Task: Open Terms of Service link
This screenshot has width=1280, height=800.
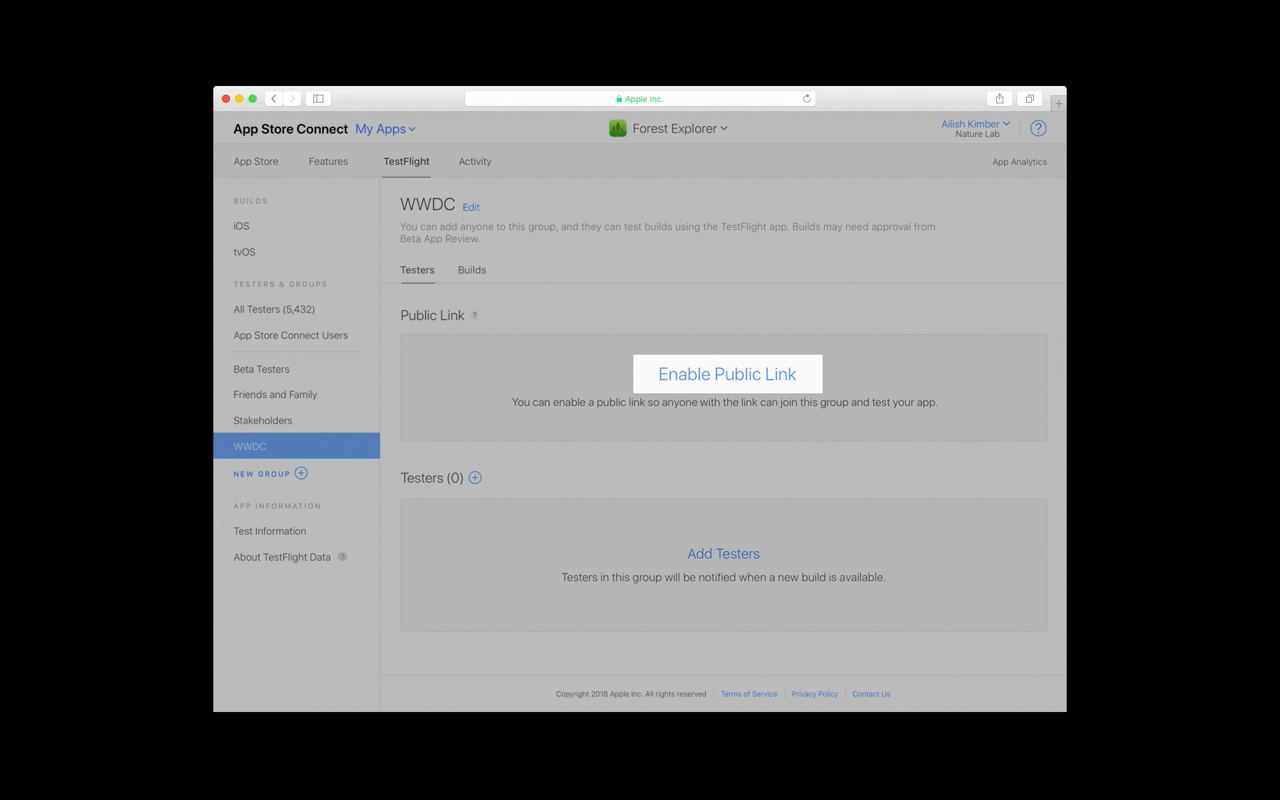Action: click(x=749, y=694)
